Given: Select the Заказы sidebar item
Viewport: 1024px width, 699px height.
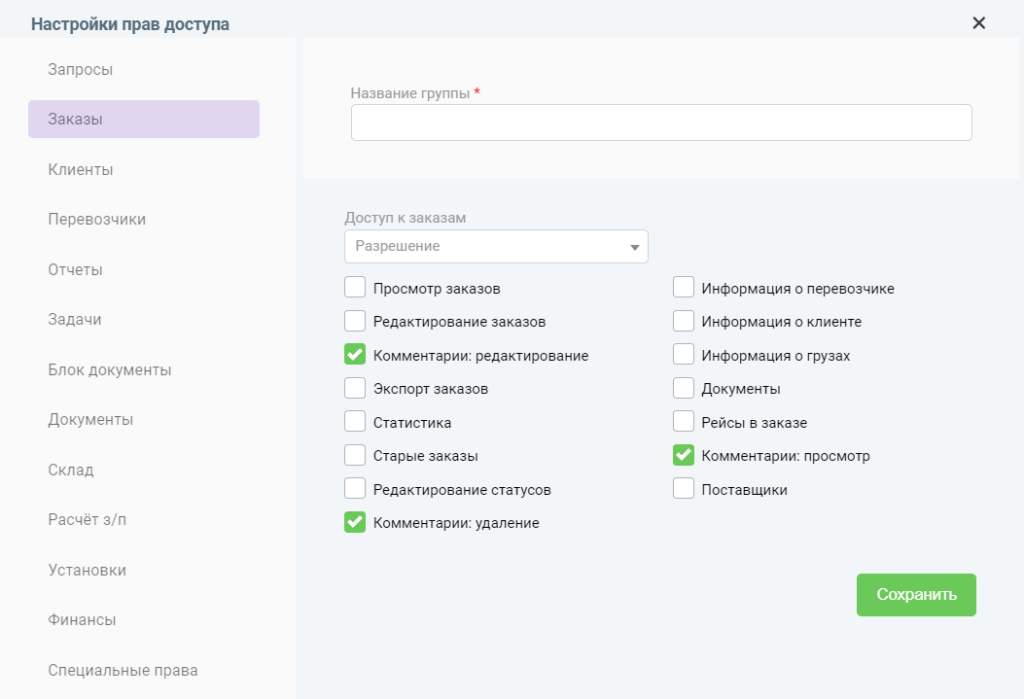Looking at the screenshot, I should pyautogui.click(x=144, y=119).
